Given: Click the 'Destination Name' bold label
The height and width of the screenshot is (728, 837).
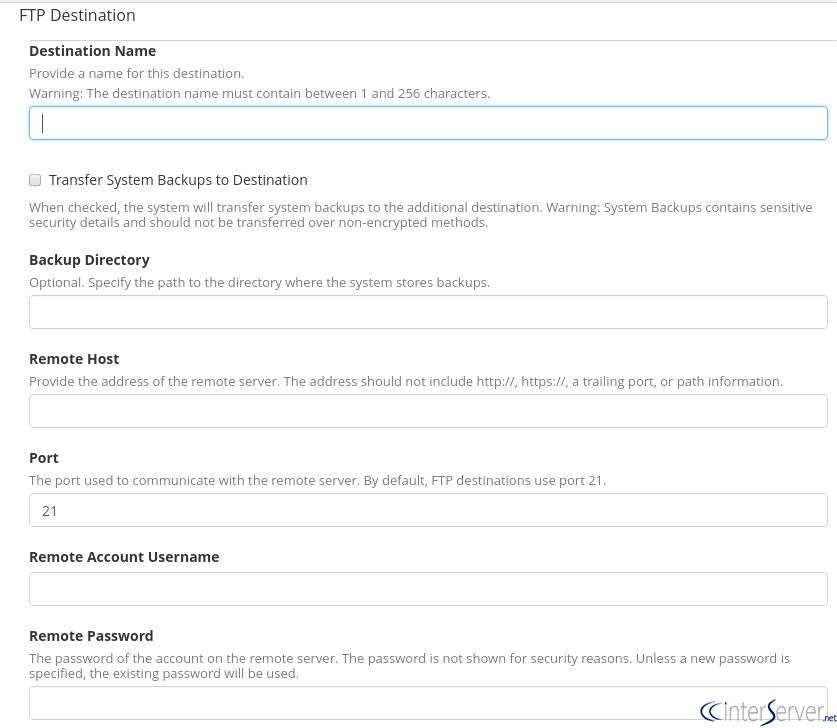Looking at the screenshot, I should click(x=92, y=51).
